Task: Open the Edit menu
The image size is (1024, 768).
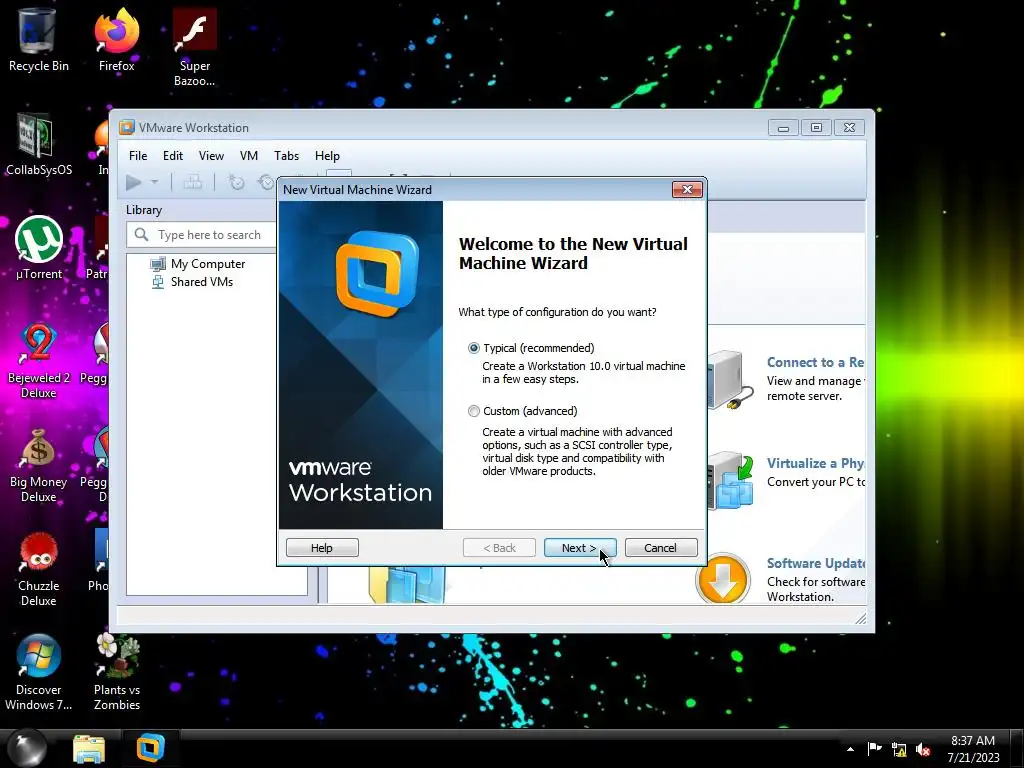Action: 173,155
